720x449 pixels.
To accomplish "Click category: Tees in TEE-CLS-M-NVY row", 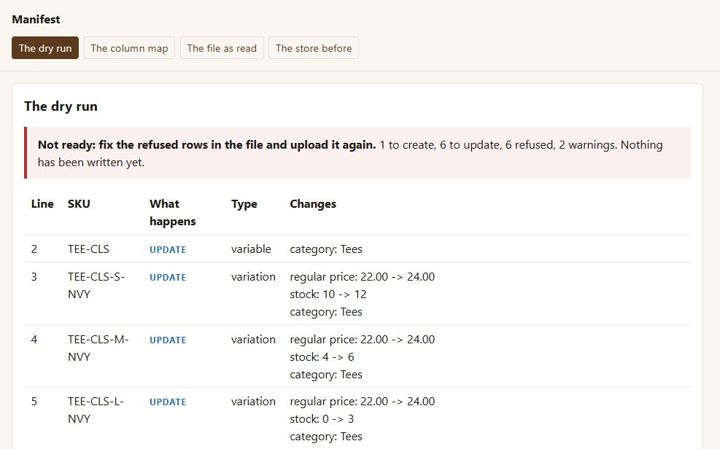I will pos(326,374).
